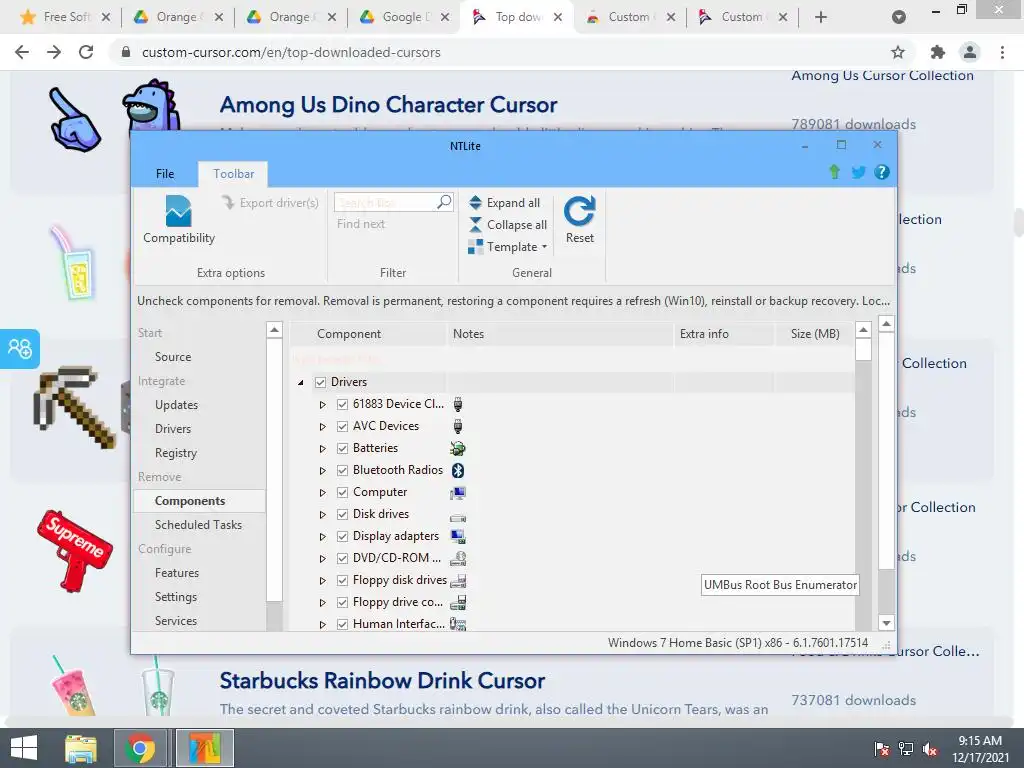Click the Computer device icon
The image size is (1024, 768).
pyautogui.click(x=458, y=492)
